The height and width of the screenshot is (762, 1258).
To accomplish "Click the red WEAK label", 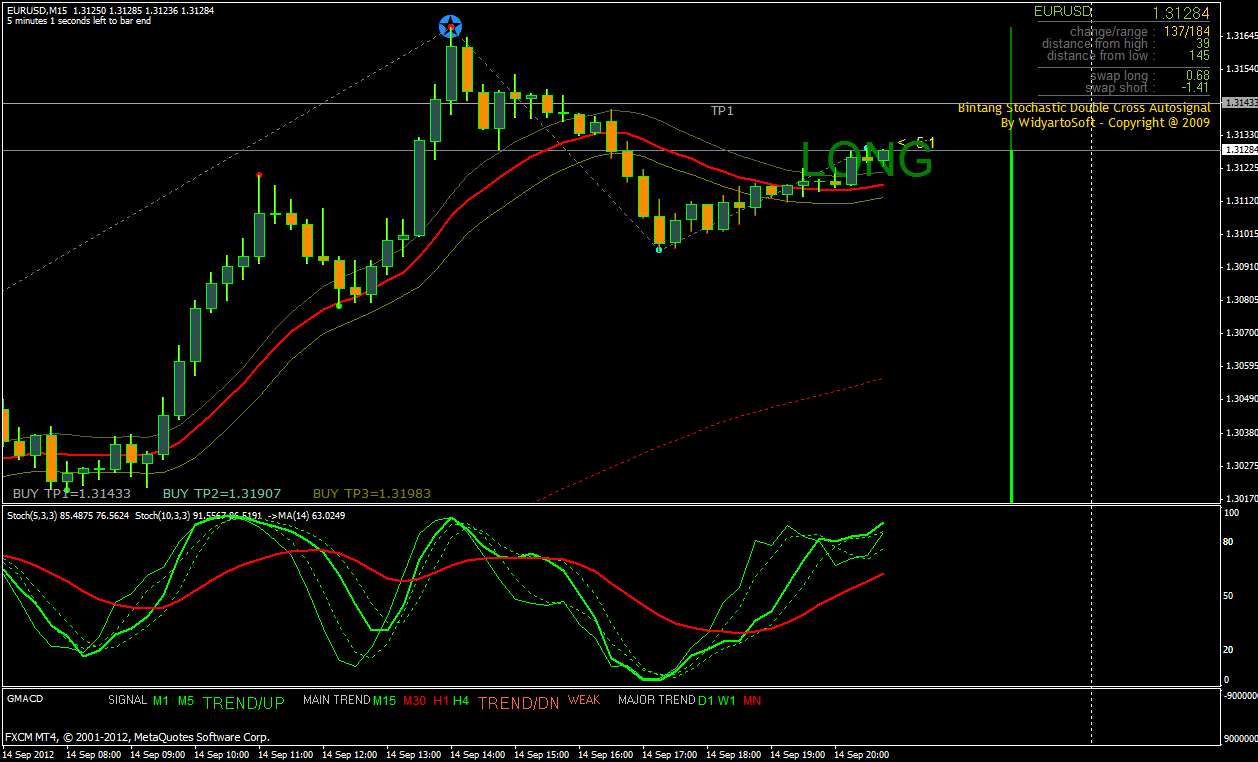I will 584,700.
